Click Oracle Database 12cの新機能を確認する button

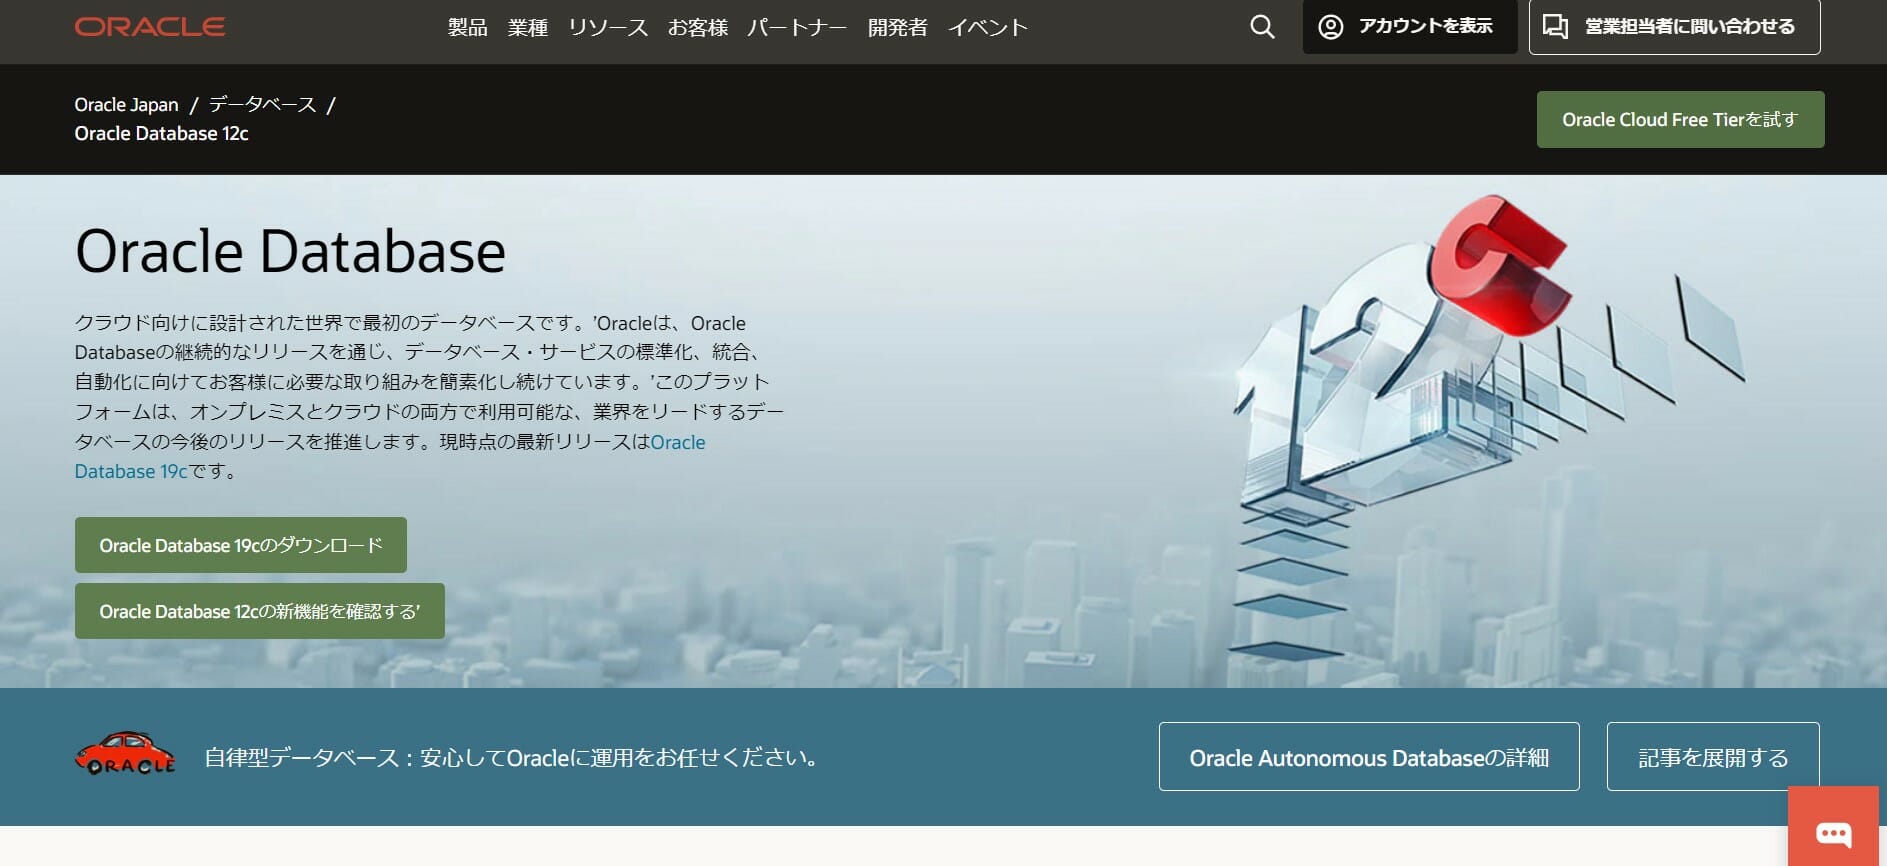point(260,611)
